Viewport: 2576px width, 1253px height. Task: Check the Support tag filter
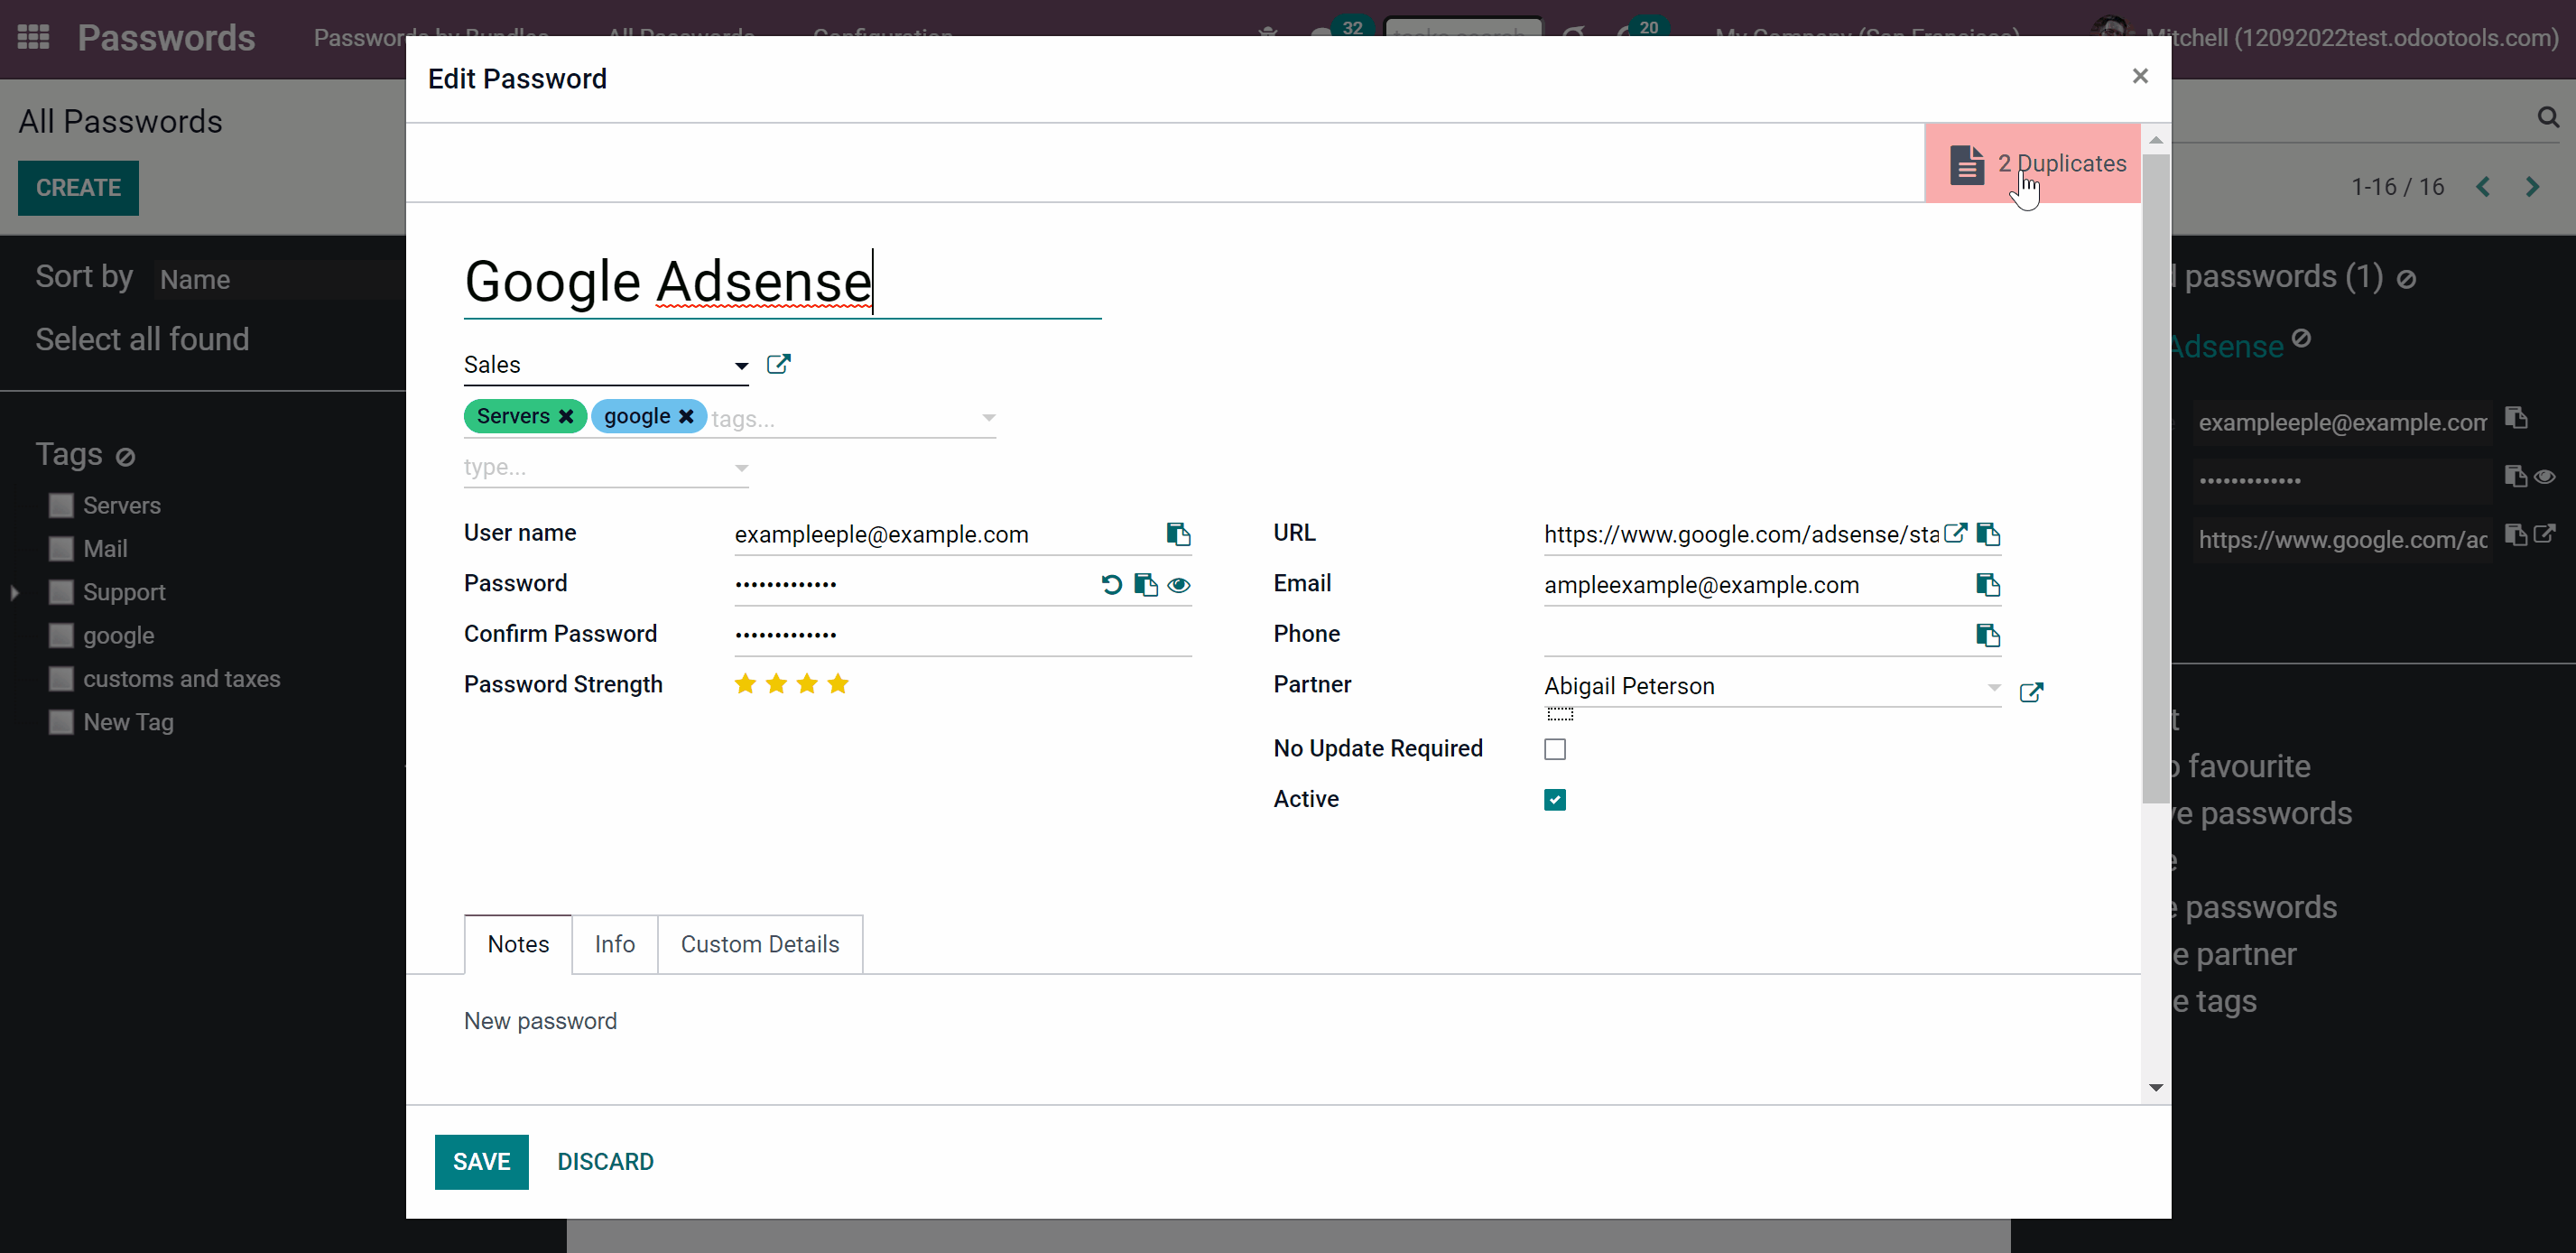click(x=61, y=593)
